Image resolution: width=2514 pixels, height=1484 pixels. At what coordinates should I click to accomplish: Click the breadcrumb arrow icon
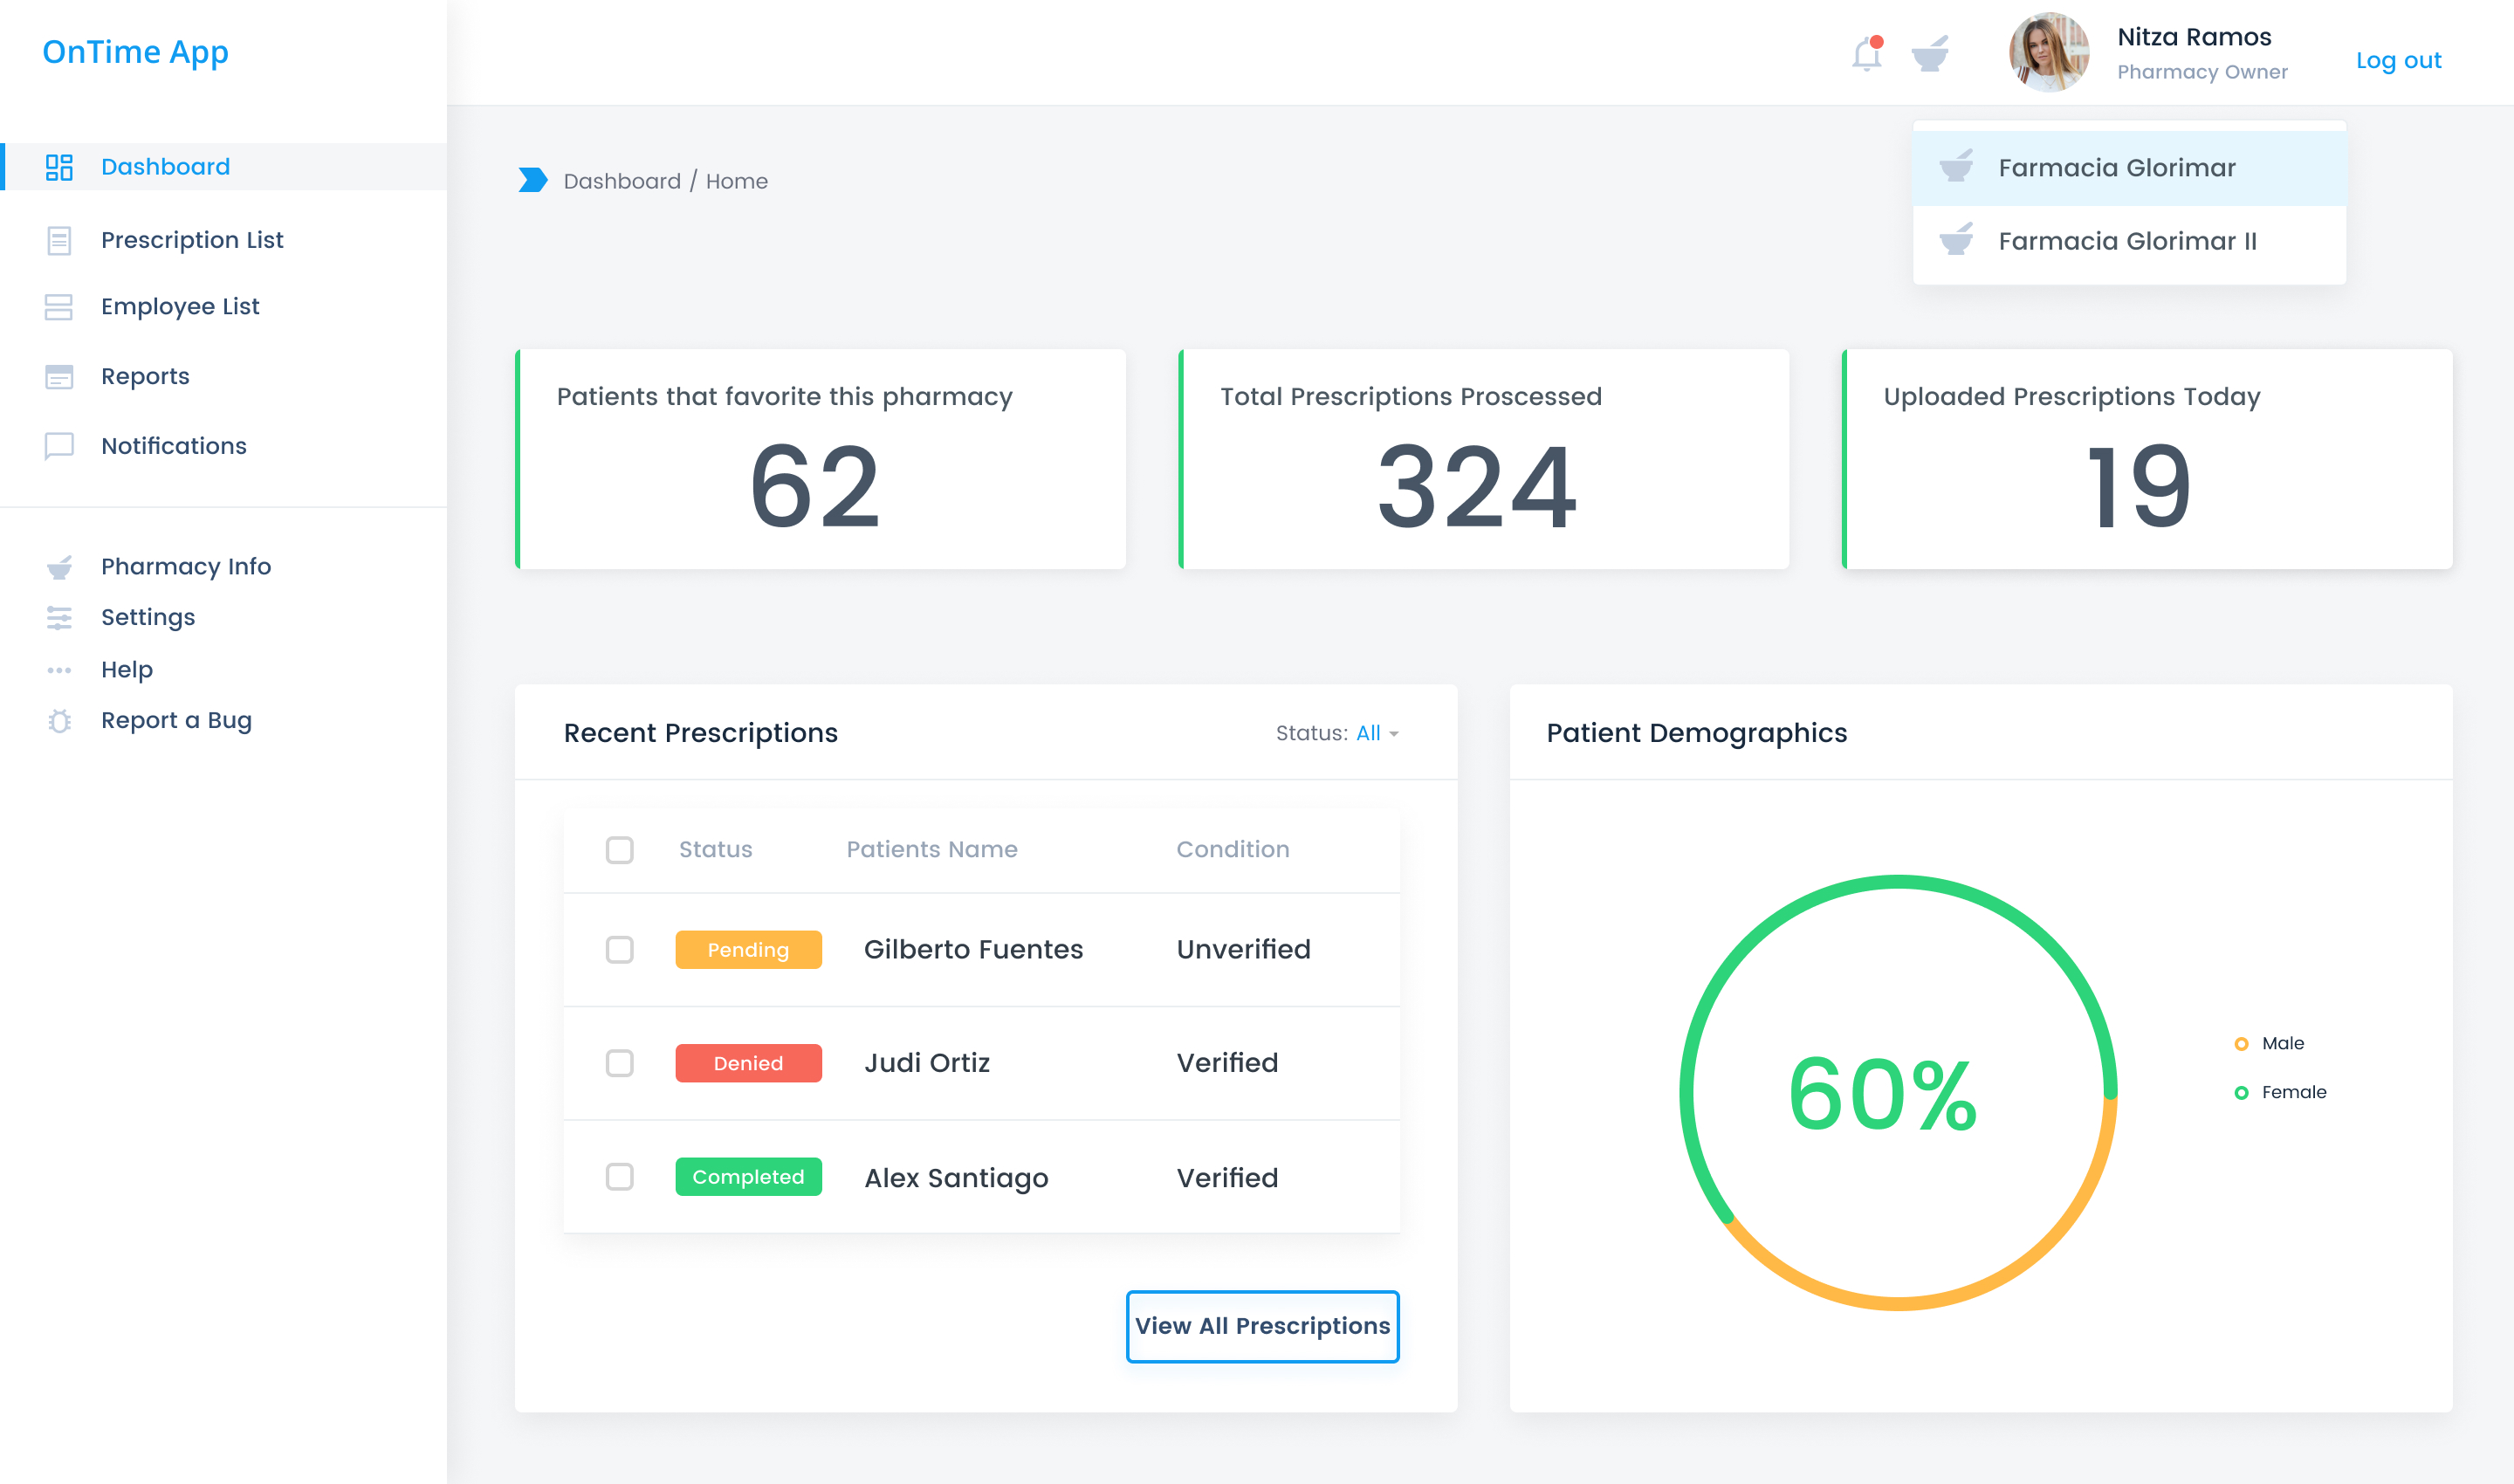533,180
